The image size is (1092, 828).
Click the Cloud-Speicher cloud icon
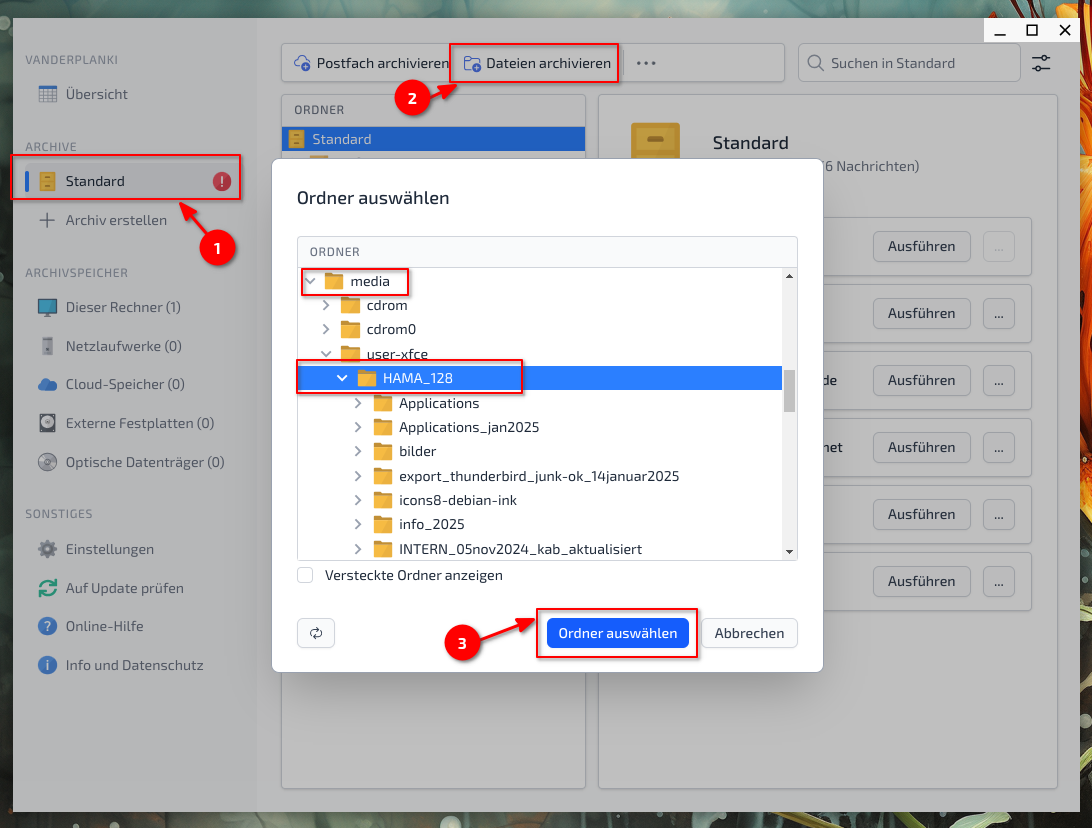click(47, 384)
